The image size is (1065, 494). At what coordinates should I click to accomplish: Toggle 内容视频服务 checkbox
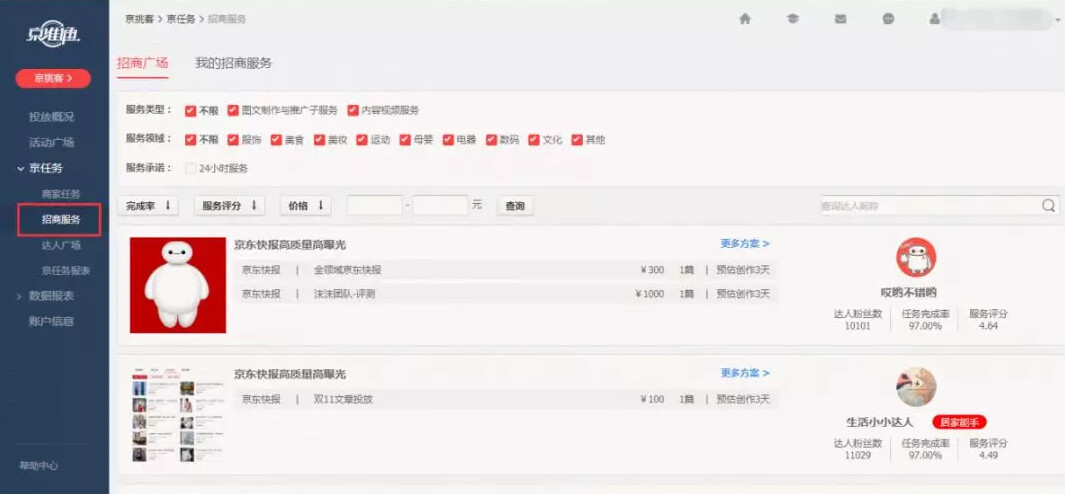353,110
